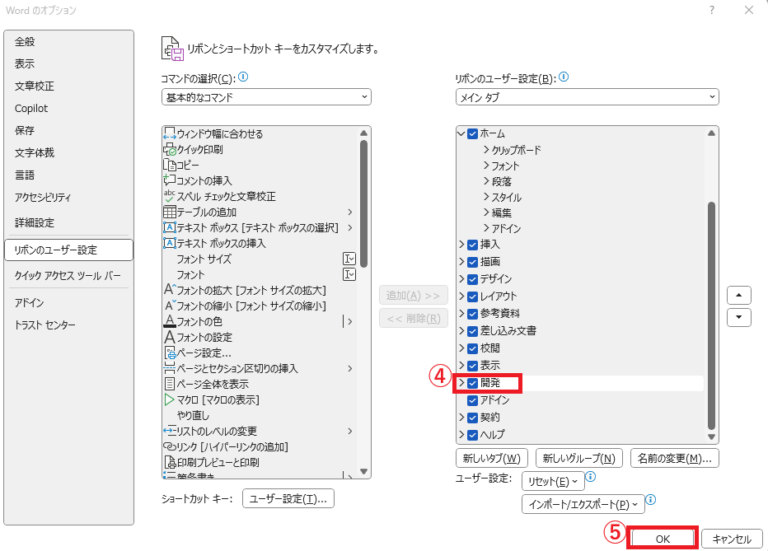Click the move down arrow button
The width and height of the screenshot is (768, 551).
point(739,317)
